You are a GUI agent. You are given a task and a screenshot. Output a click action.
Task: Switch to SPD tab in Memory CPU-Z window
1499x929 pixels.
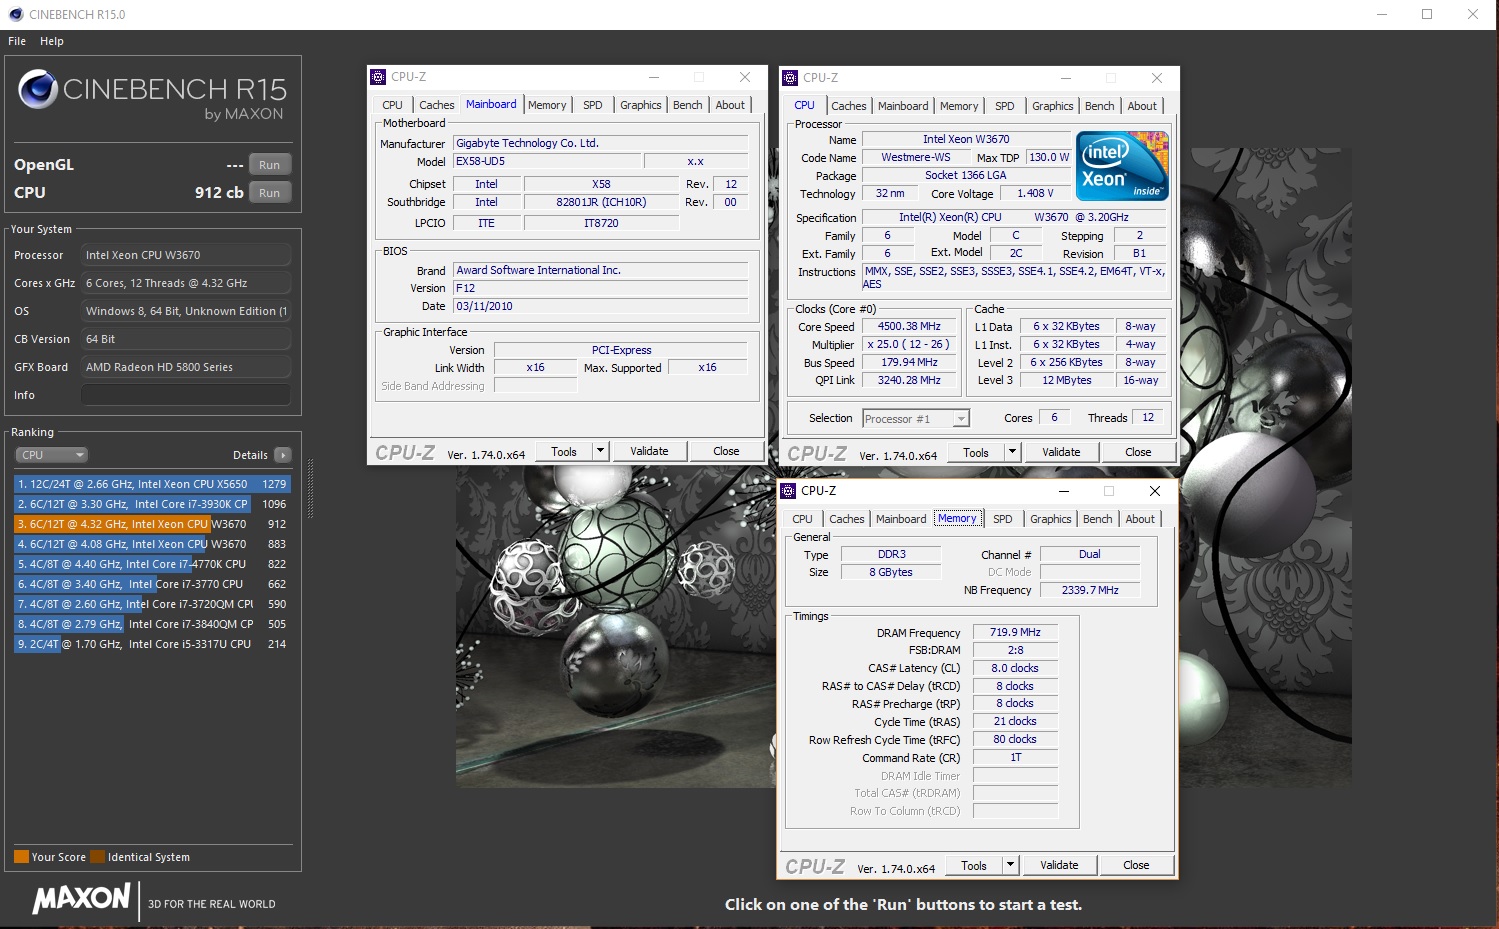pyautogui.click(x=1003, y=519)
